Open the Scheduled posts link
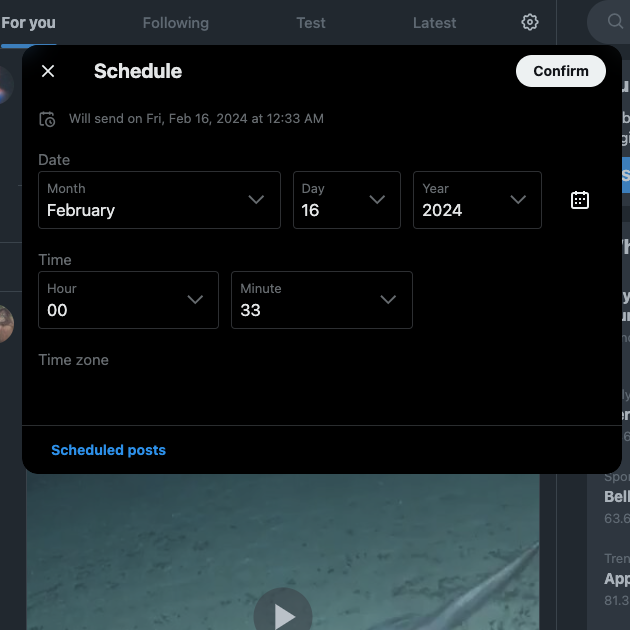The image size is (630, 630). pyautogui.click(x=108, y=450)
